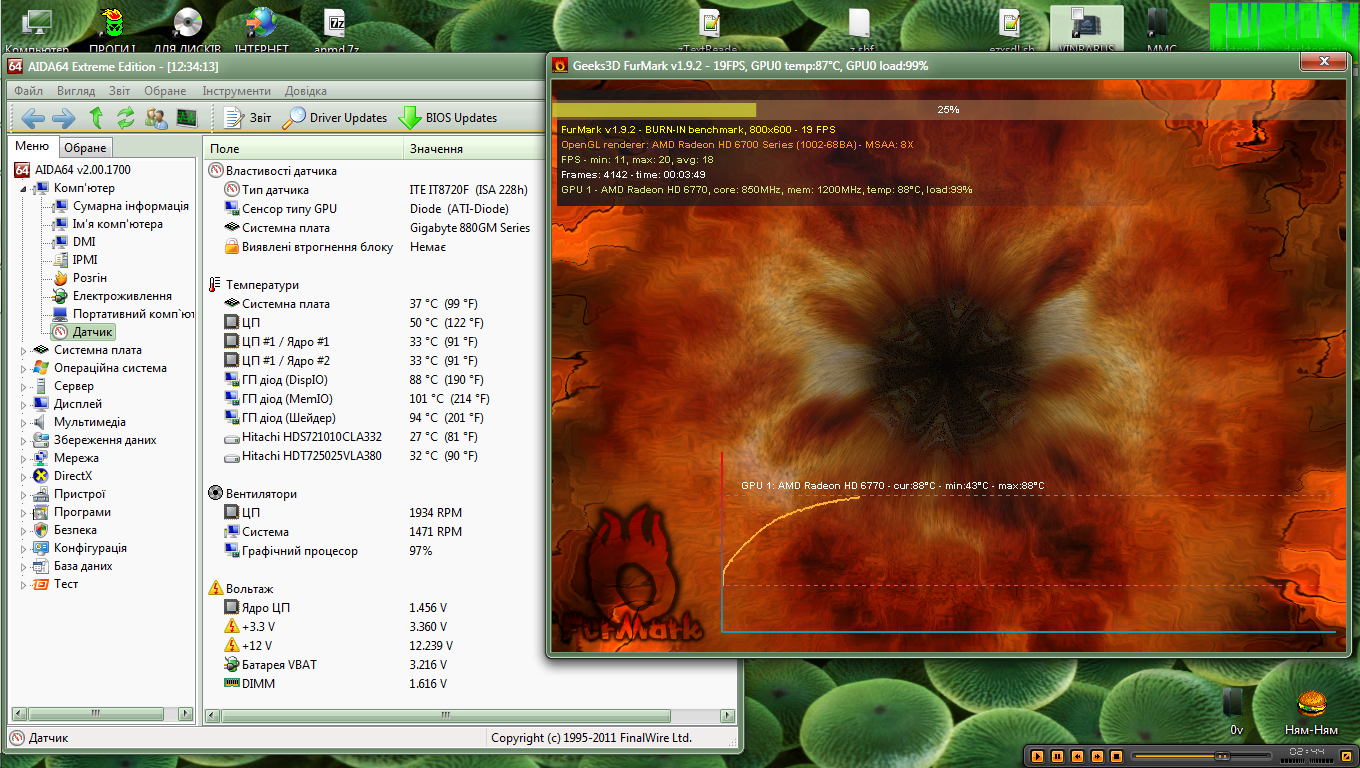
Task: Open the WINRARUS desktop icon
Action: pyautogui.click(x=1085, y=29)
